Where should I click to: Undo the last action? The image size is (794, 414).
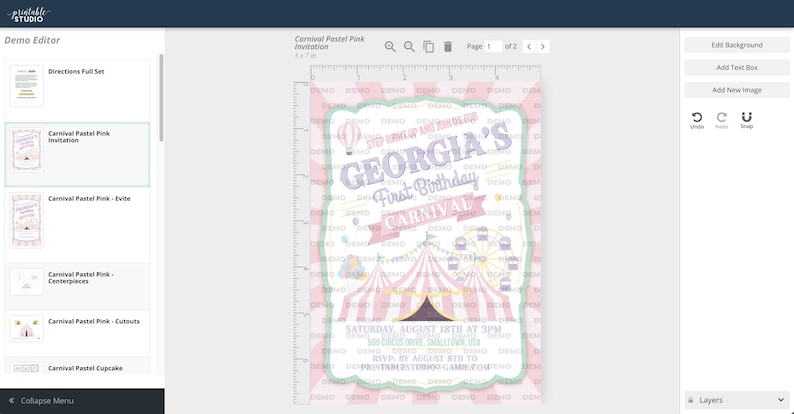tap(697, 120)
